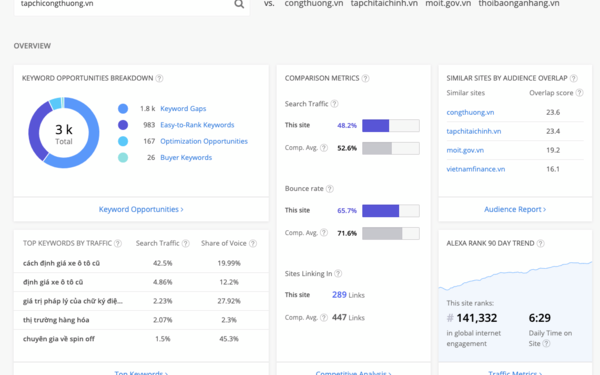
Task: Open help icon beside Bounce rate
Action: [x=329, y=189]
